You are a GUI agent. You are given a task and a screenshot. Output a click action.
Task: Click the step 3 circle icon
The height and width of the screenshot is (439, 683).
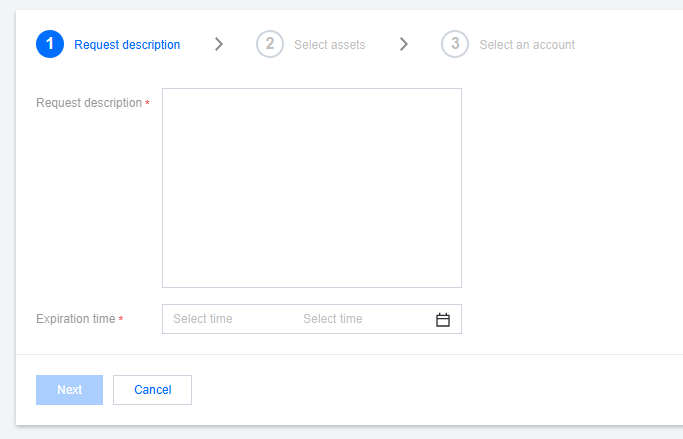click(x=454, y=44)
